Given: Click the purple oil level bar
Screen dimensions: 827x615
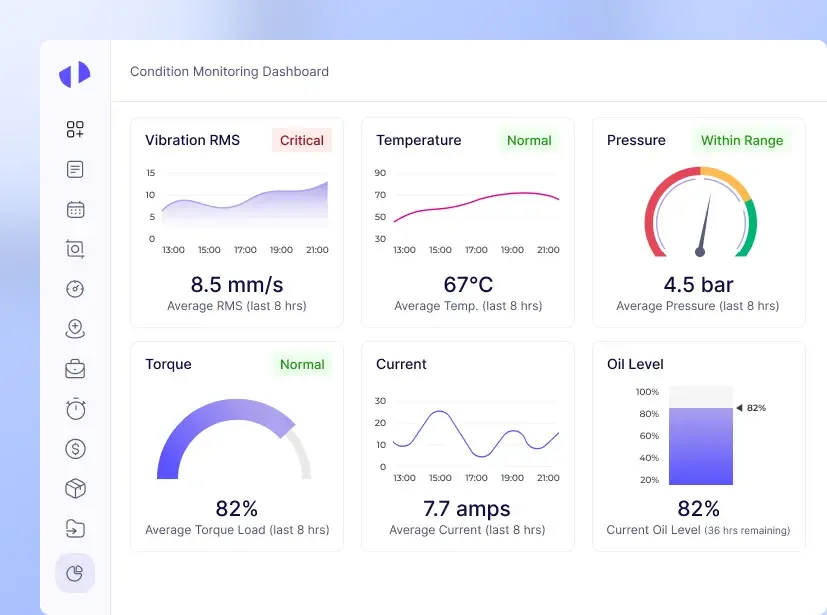Looking at the screenshot, I should pos(700,446).
